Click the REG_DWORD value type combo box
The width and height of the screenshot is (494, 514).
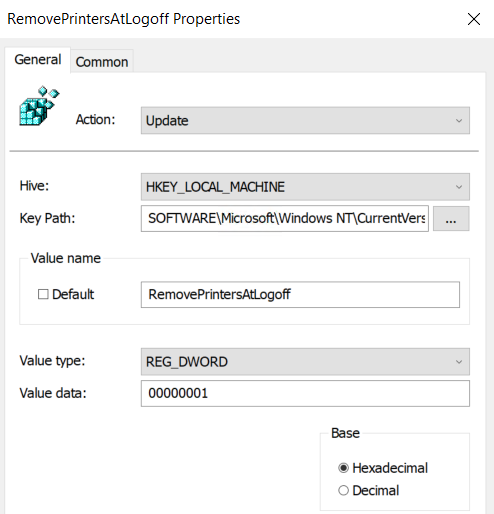[x=305, y=362]
